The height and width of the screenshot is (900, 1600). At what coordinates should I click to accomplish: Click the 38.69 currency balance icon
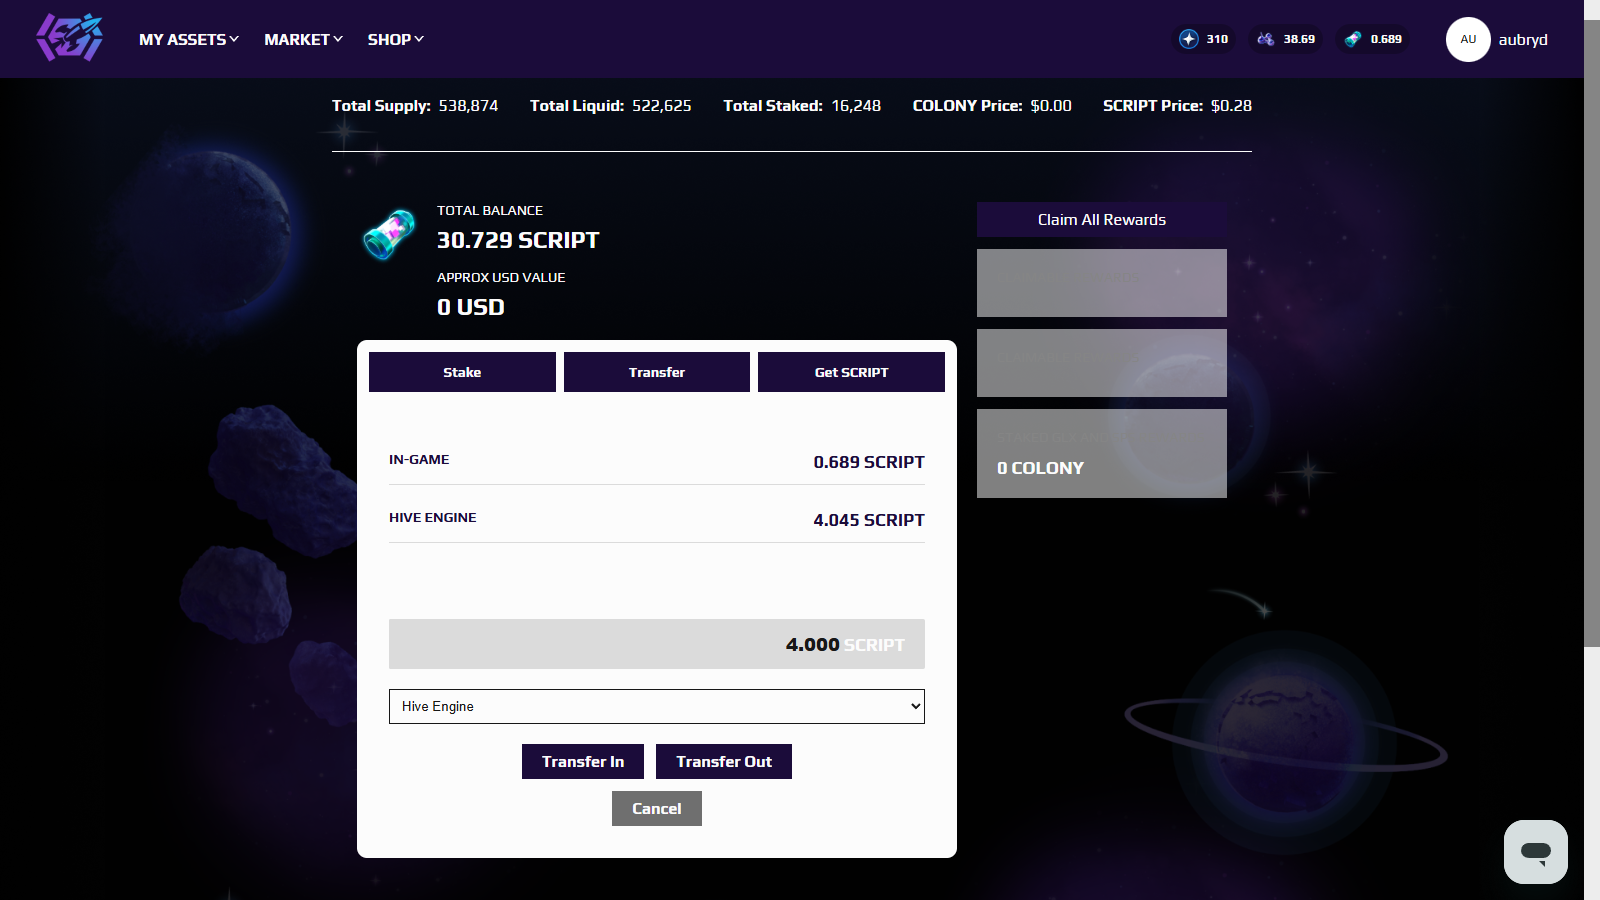pyautogui.click(x=1266, y=39)
